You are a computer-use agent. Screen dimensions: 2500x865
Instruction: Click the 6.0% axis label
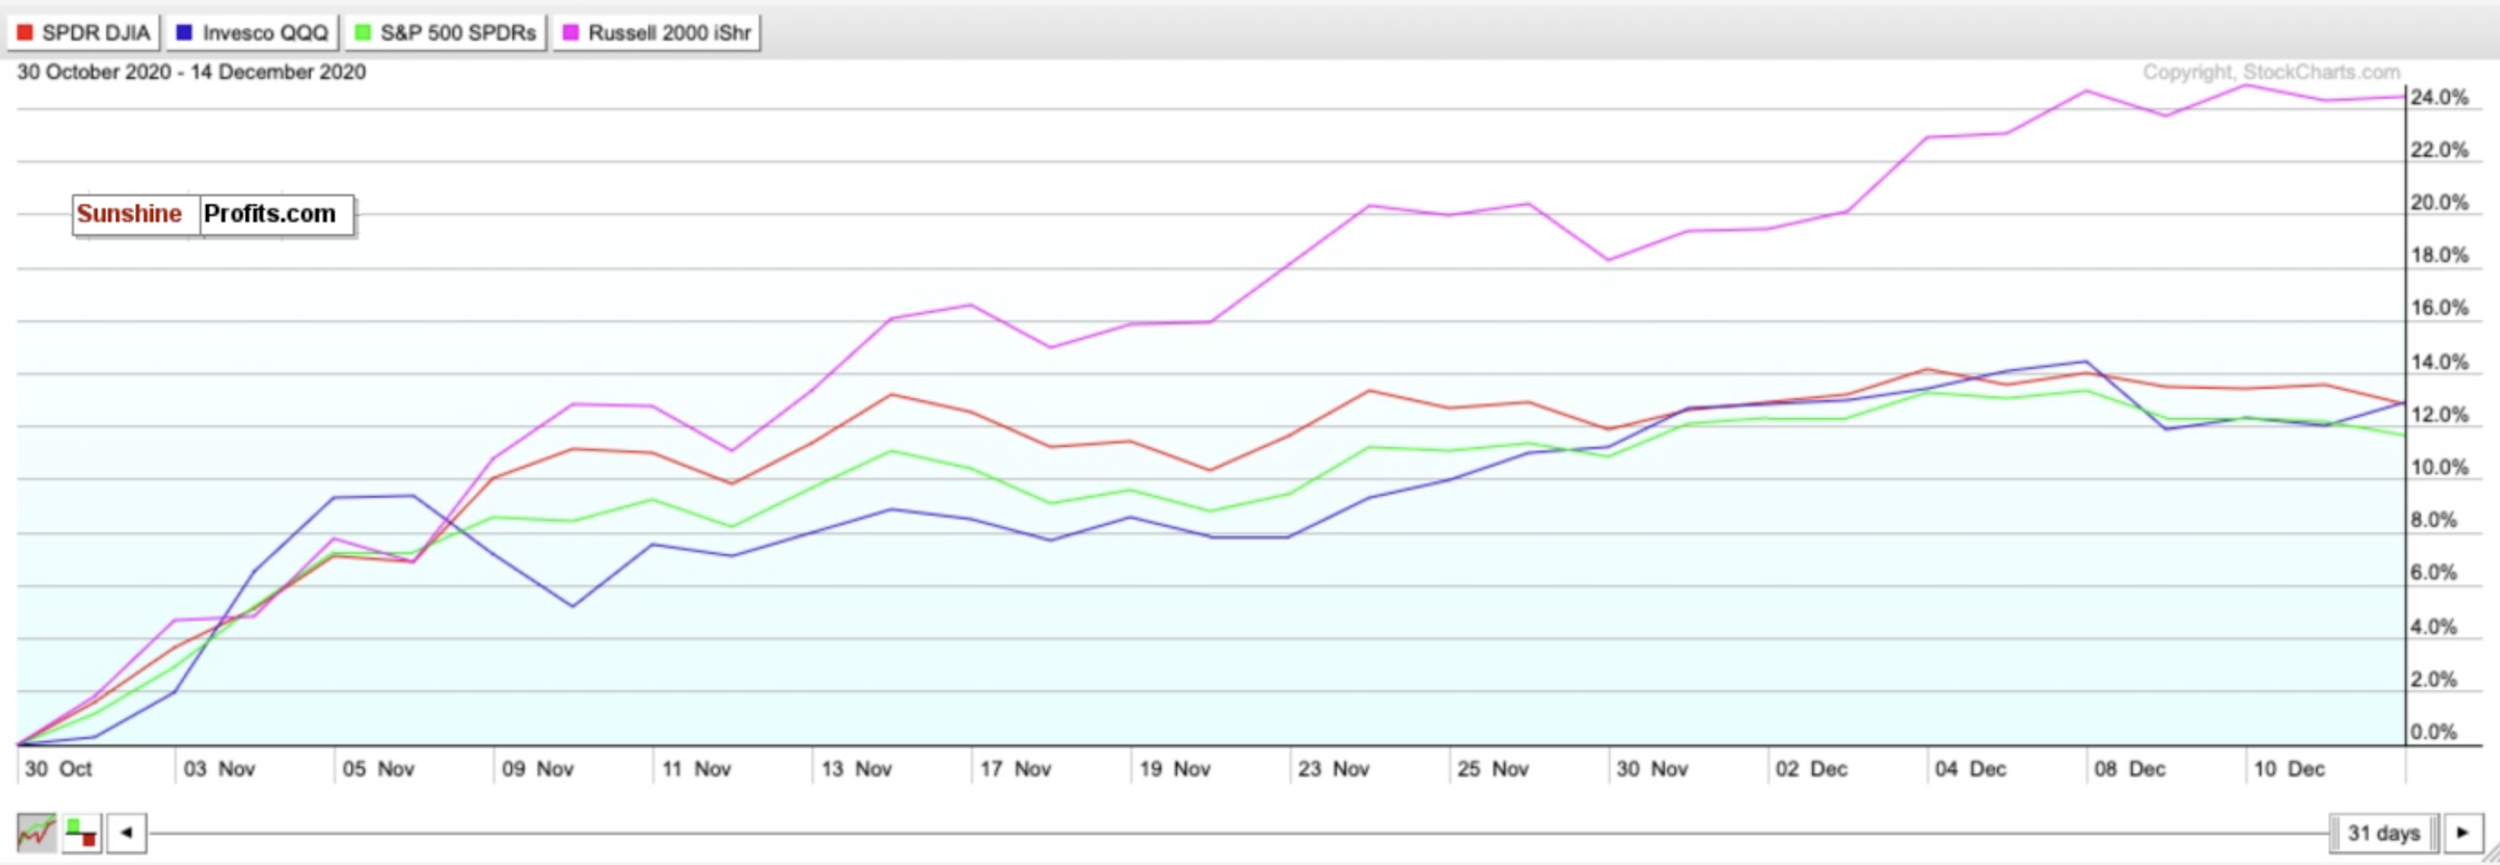pos(2434,573)
